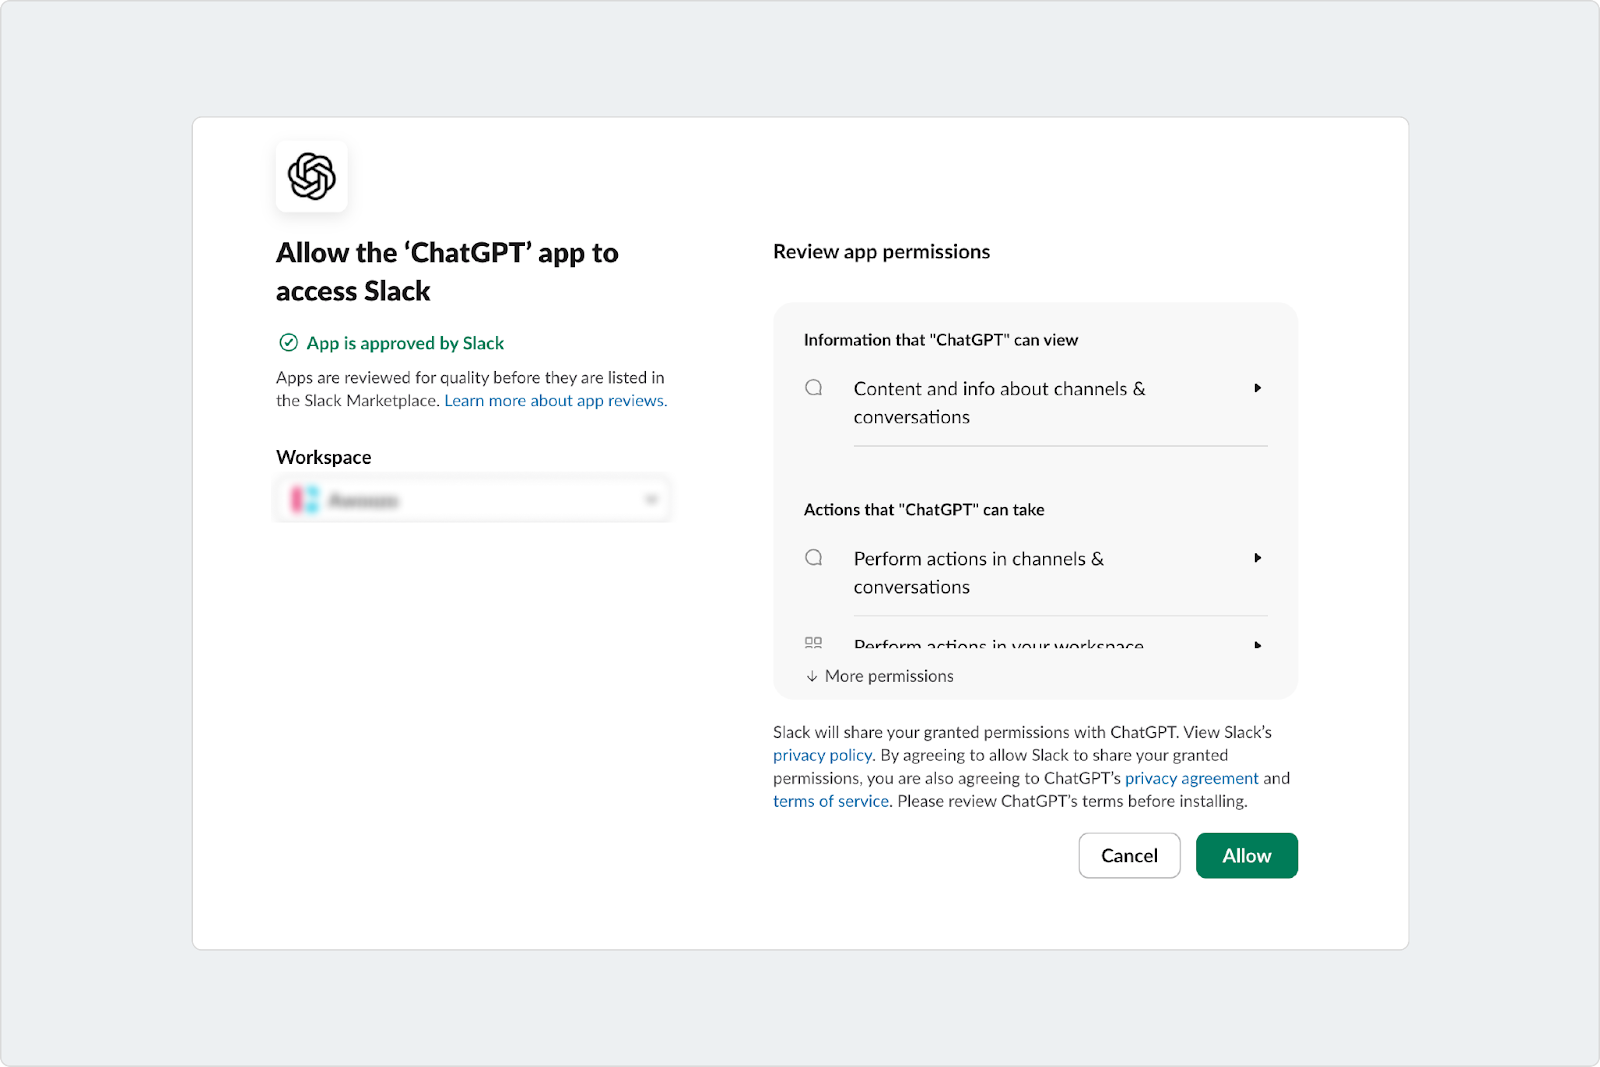Expand Perform actions in channels details

pos(1257,558)
